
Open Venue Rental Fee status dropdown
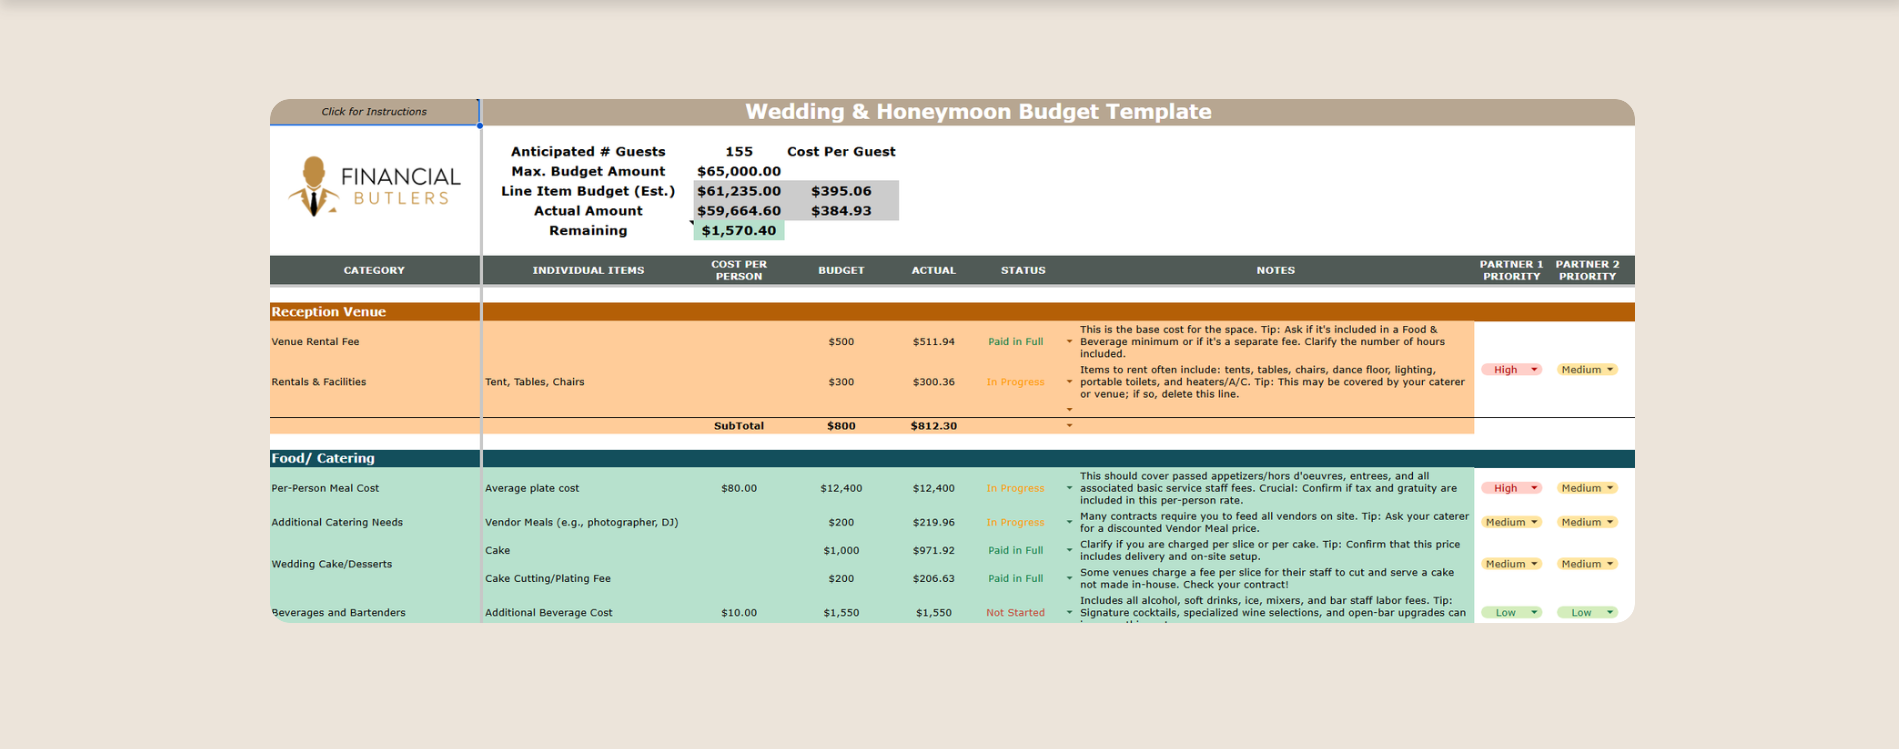coord(1069,342)
